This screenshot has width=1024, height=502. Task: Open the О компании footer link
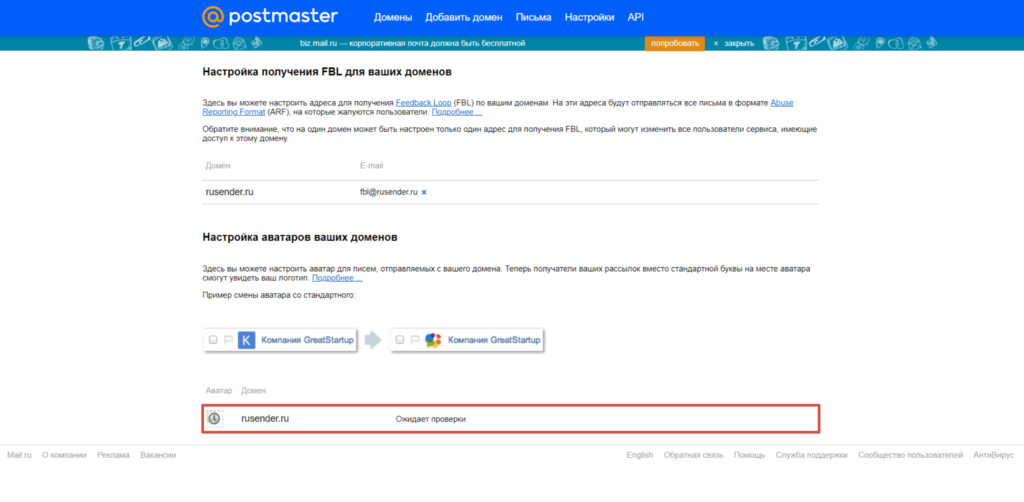tap(64, 455)
